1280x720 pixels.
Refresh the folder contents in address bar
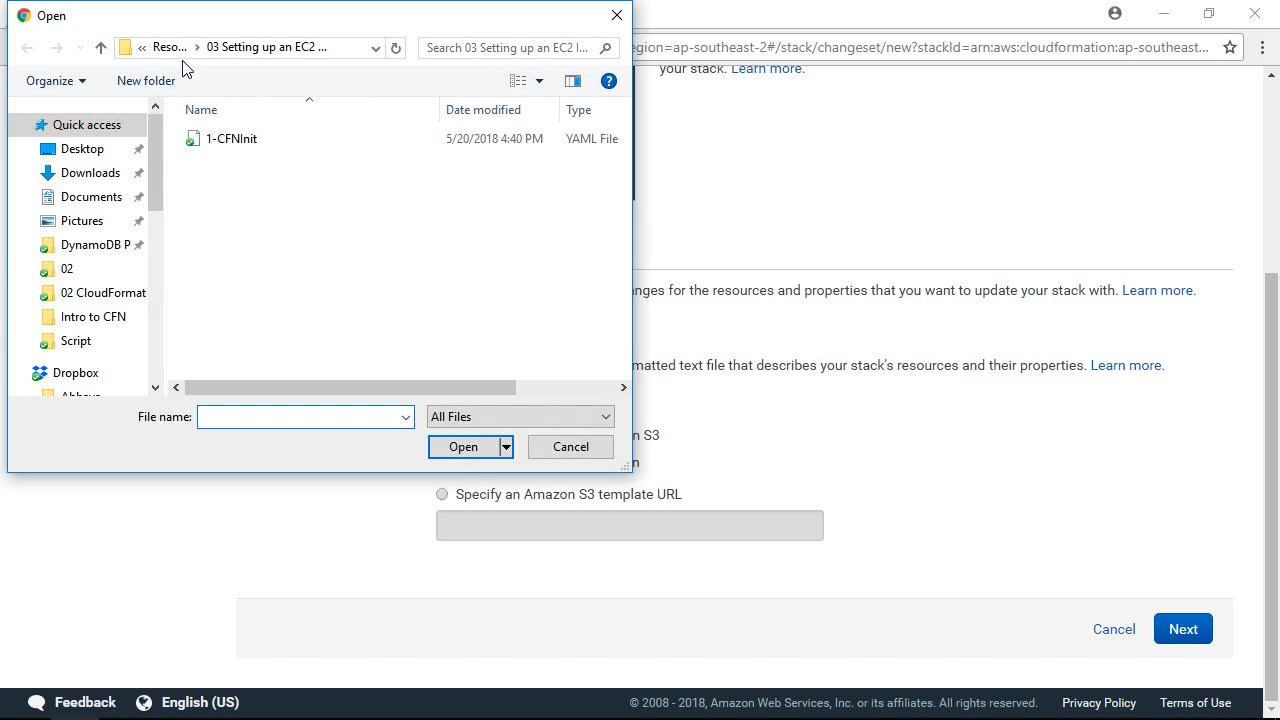click(396, 48)
